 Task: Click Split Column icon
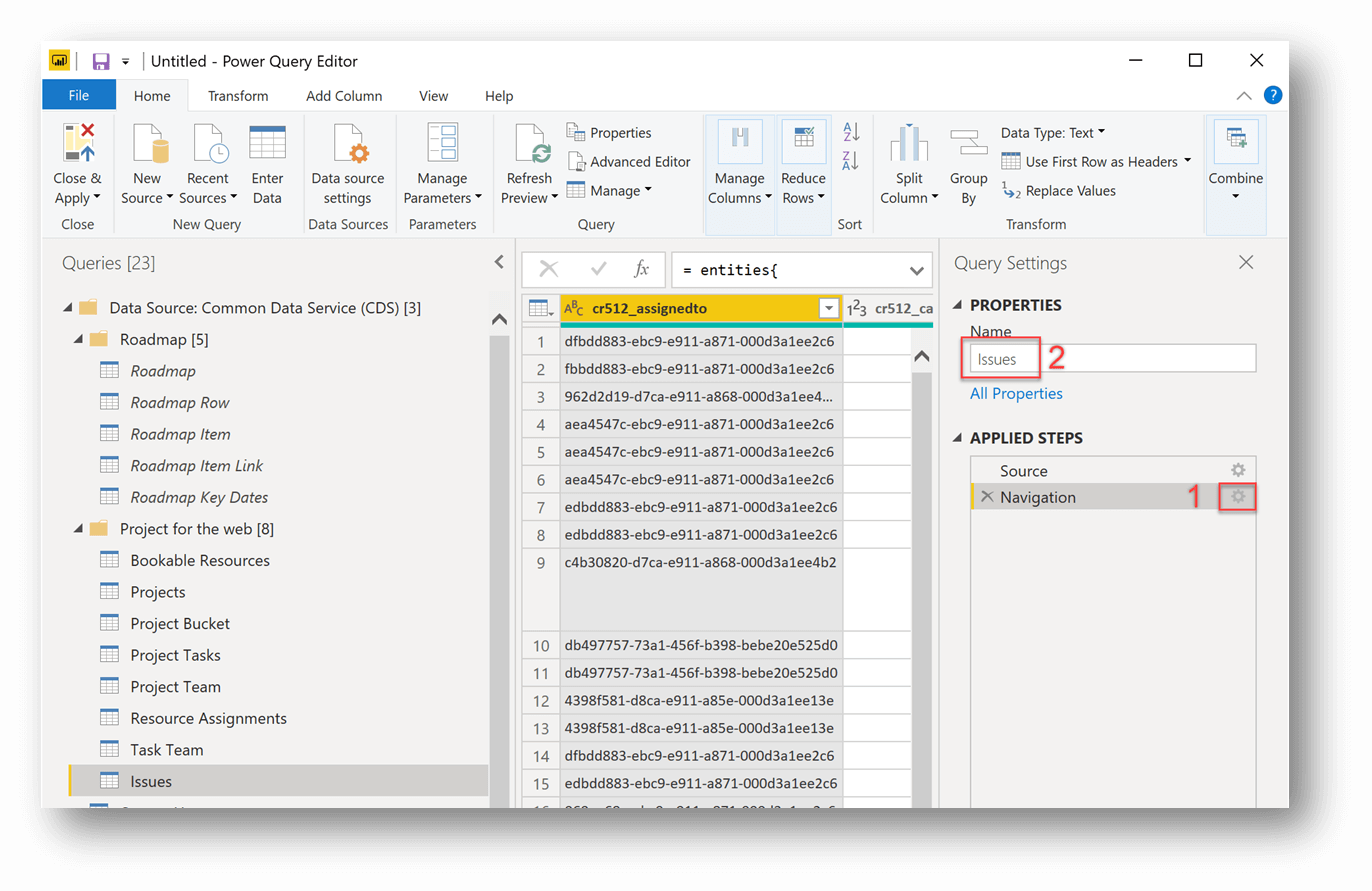tap(909, 144)
